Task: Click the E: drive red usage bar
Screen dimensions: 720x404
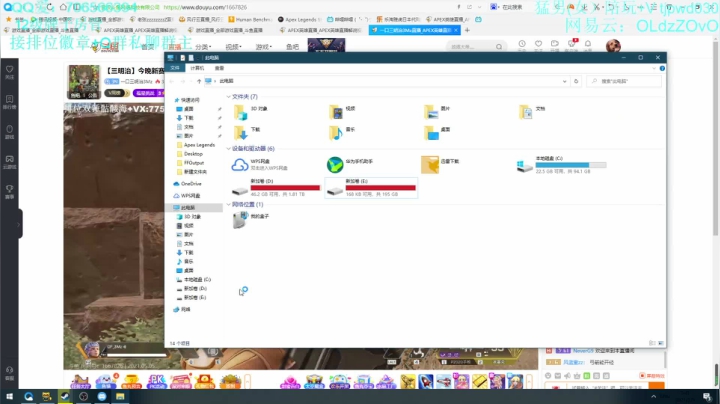Action: point(380,188)
